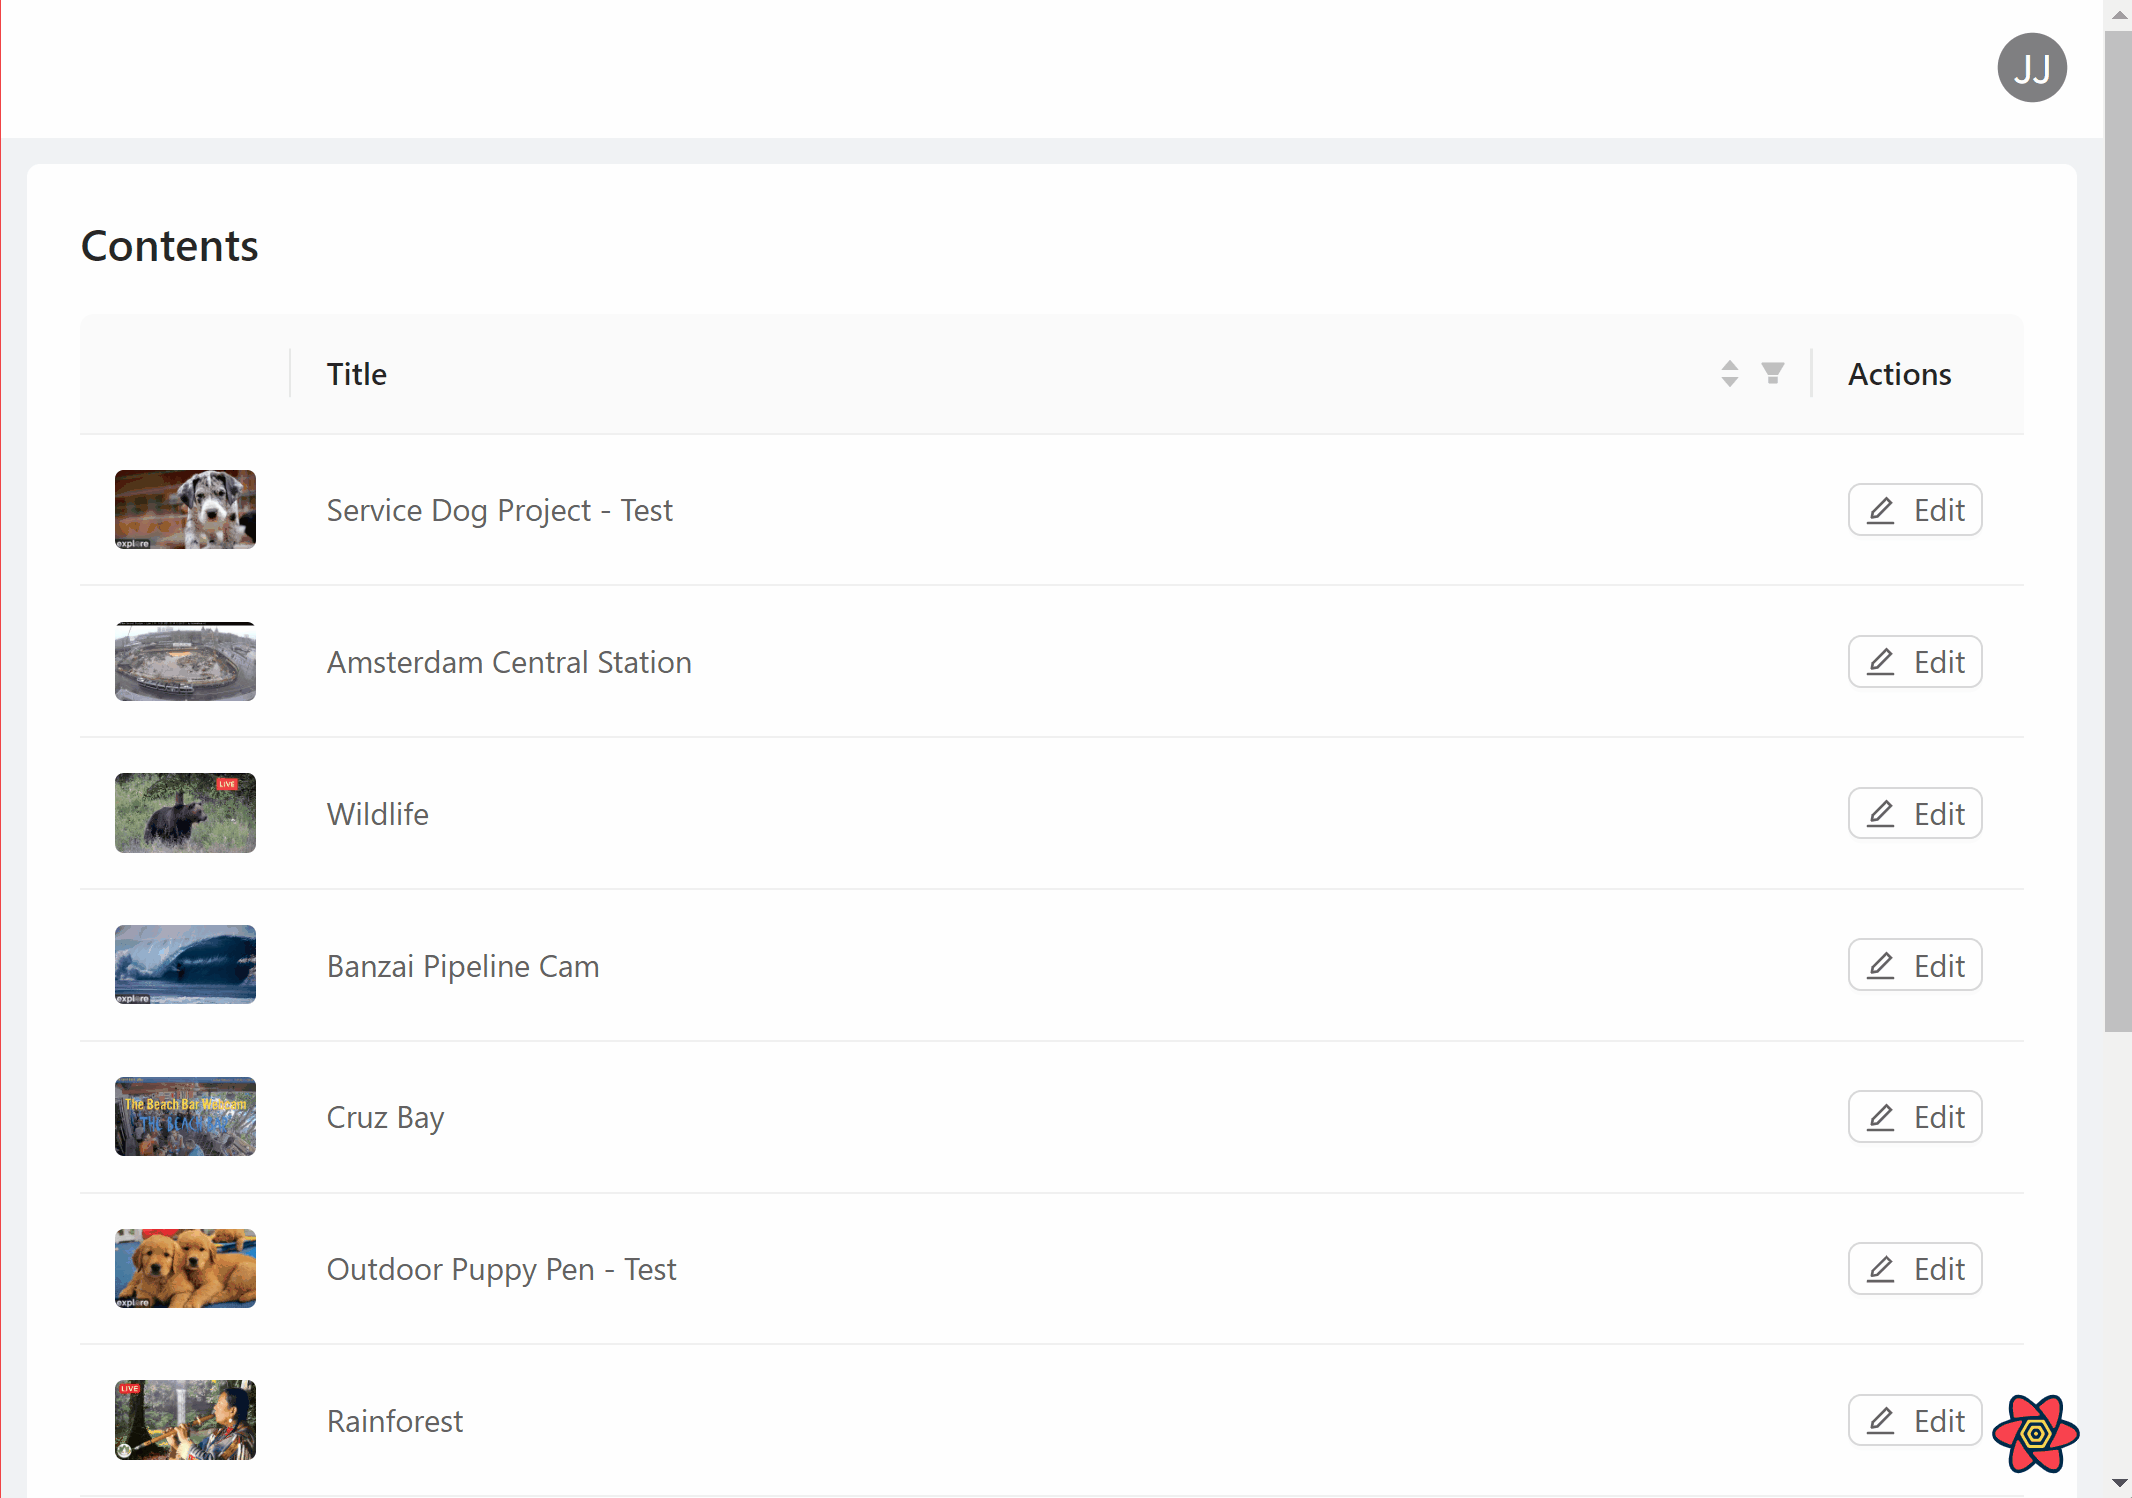Click the Rainforest row title text

tap(395, 1421)
